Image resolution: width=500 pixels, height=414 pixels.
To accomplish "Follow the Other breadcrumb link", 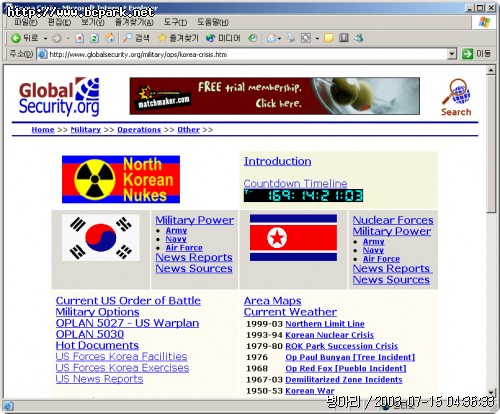I will pyautogui.click(x=188, y=130).
